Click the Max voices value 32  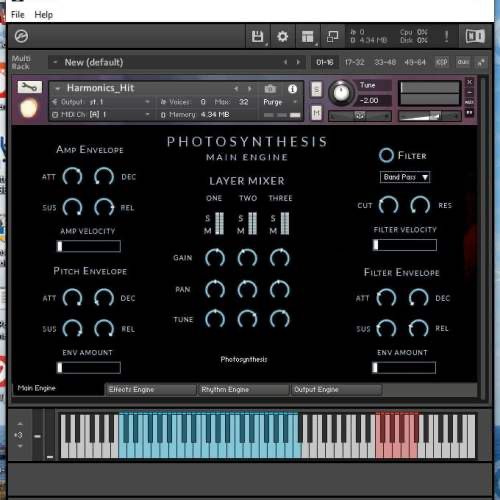(x=244, y=102)
